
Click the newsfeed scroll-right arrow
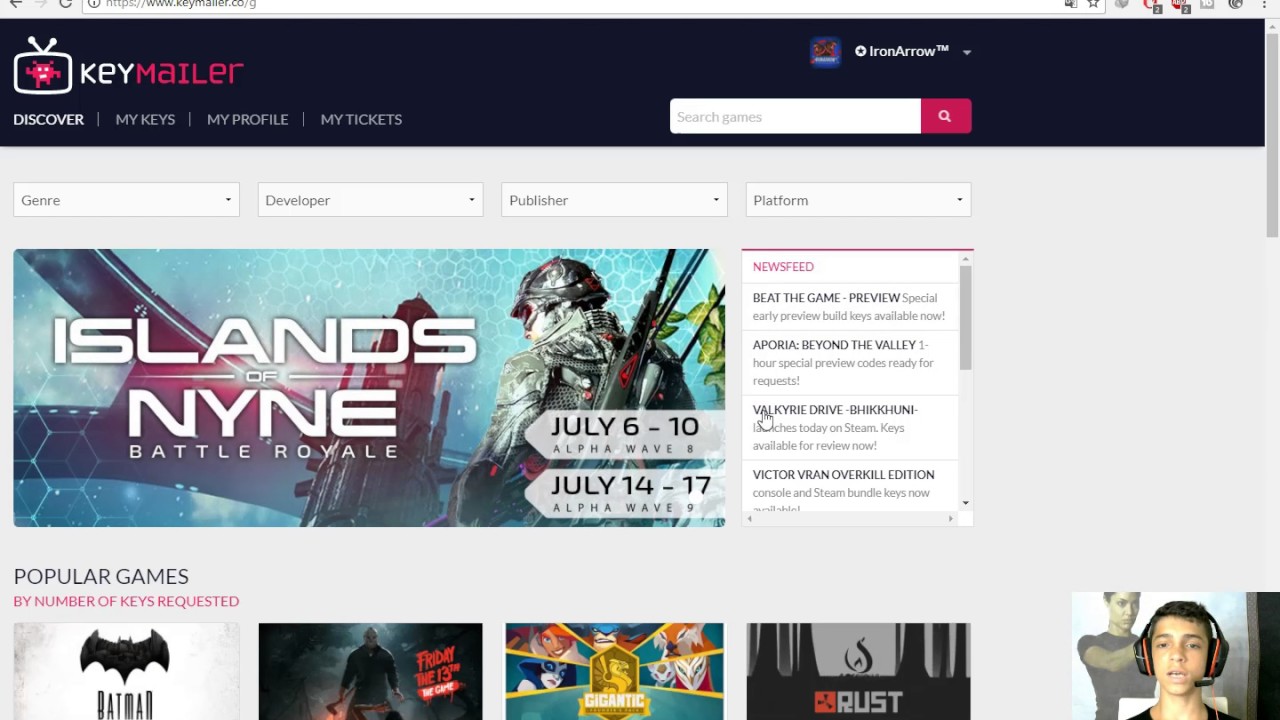coord(950,518)
